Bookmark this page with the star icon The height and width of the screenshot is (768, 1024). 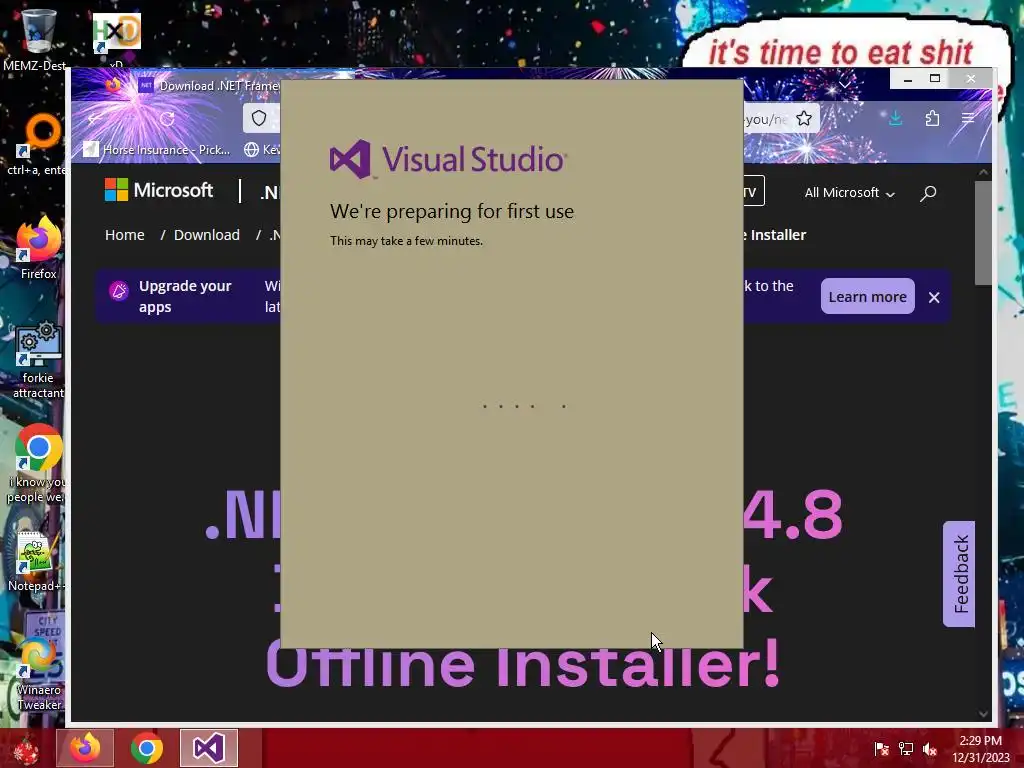804,118
